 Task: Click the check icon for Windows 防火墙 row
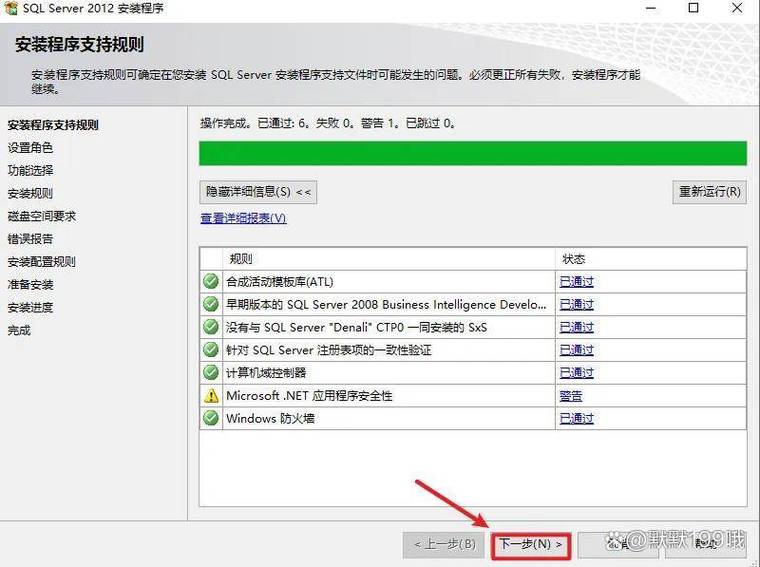coord(210,418)
